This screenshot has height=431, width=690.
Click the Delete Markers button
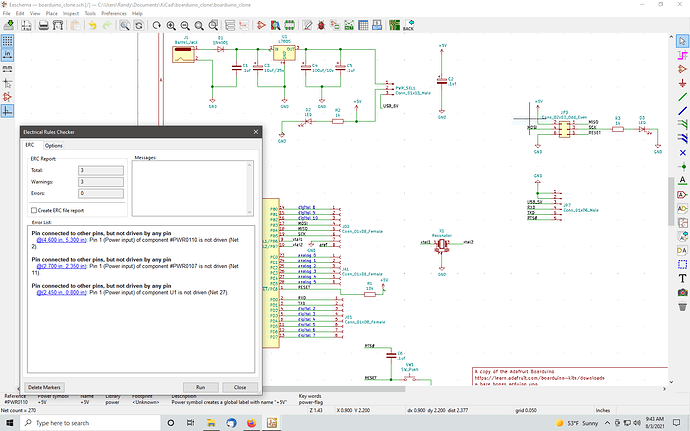pyautogui.click(x=44, y=387)
